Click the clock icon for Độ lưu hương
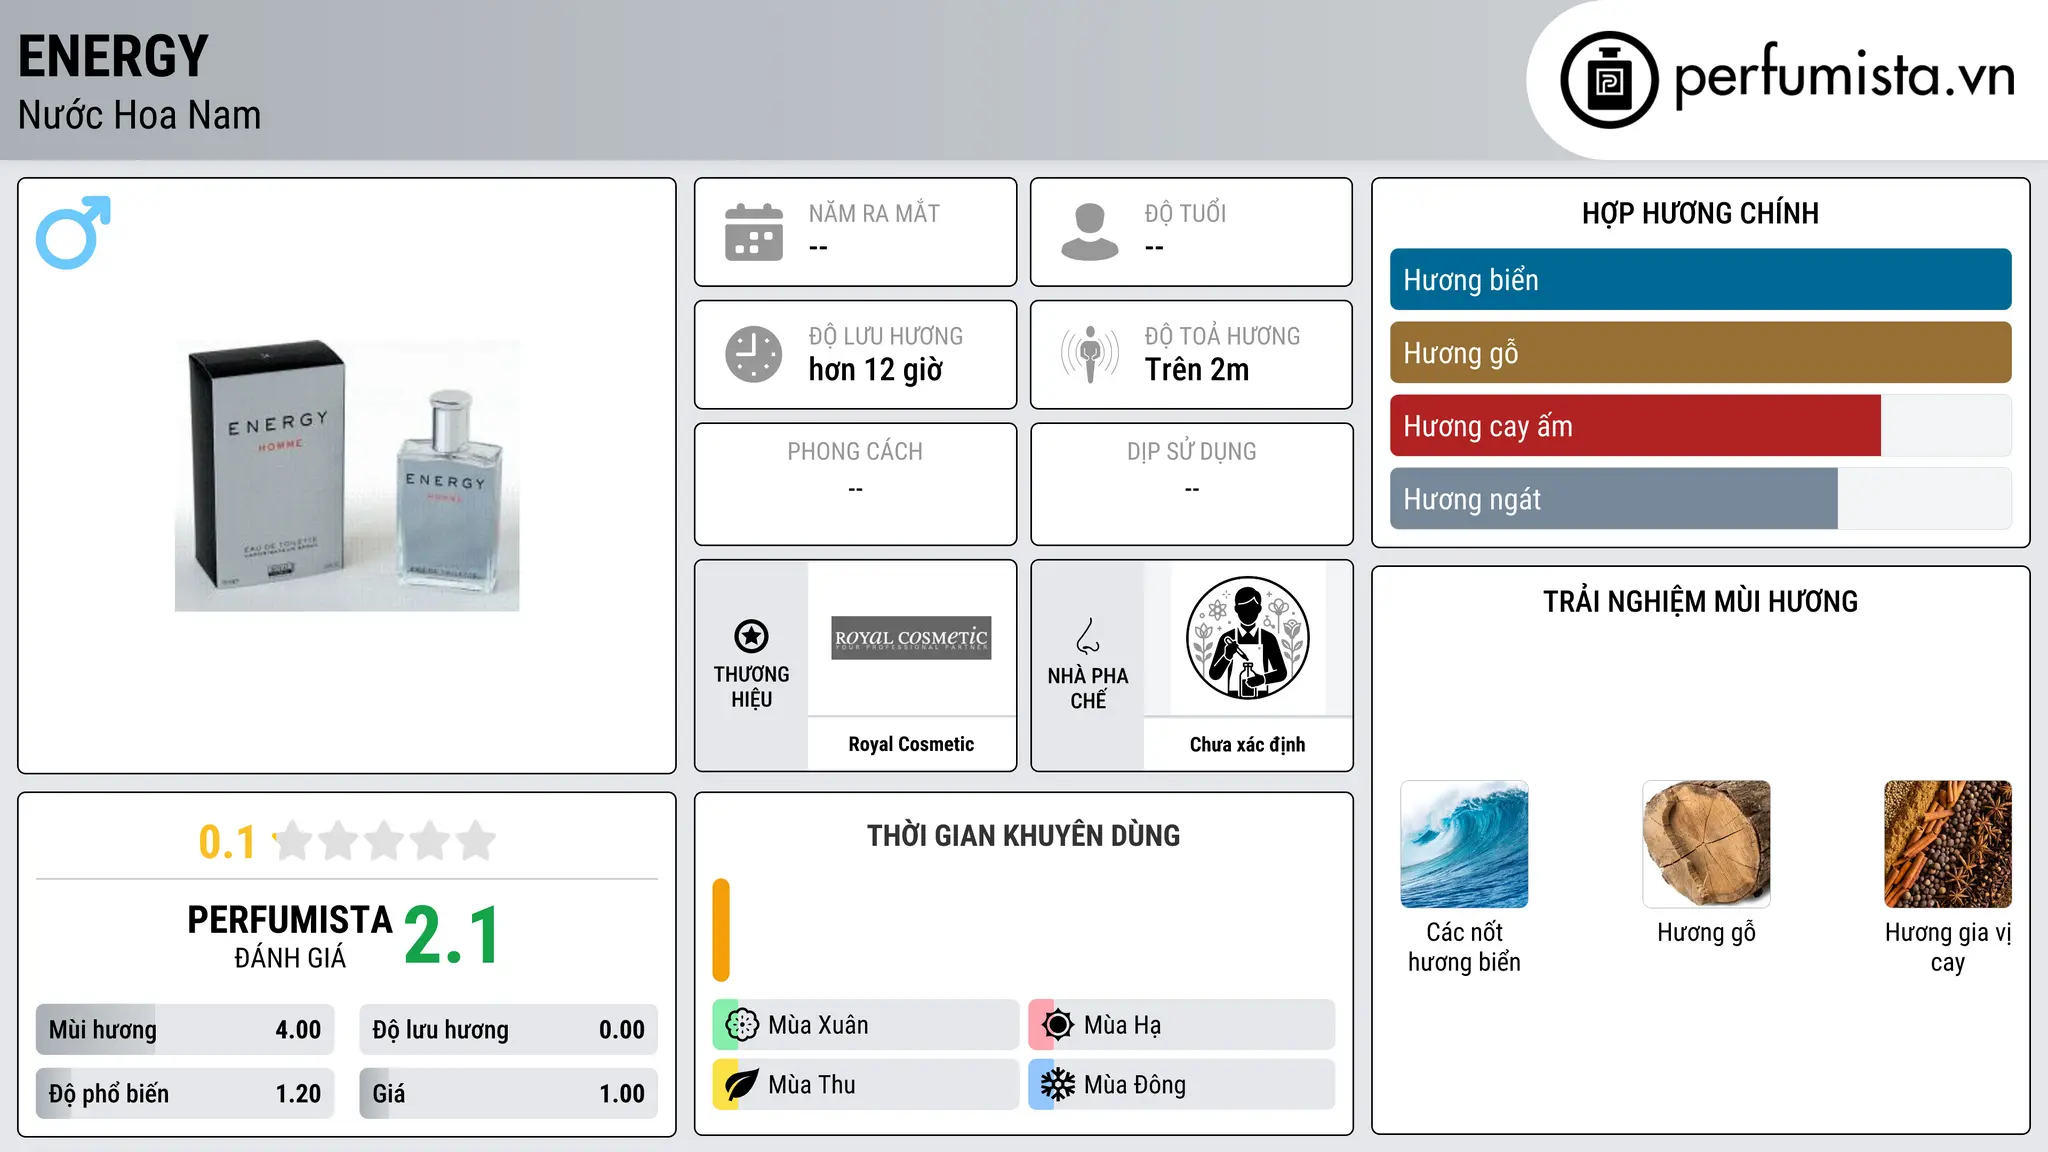The width and height of the screenshot is (2048, 1152). click(x=754, y=354)
